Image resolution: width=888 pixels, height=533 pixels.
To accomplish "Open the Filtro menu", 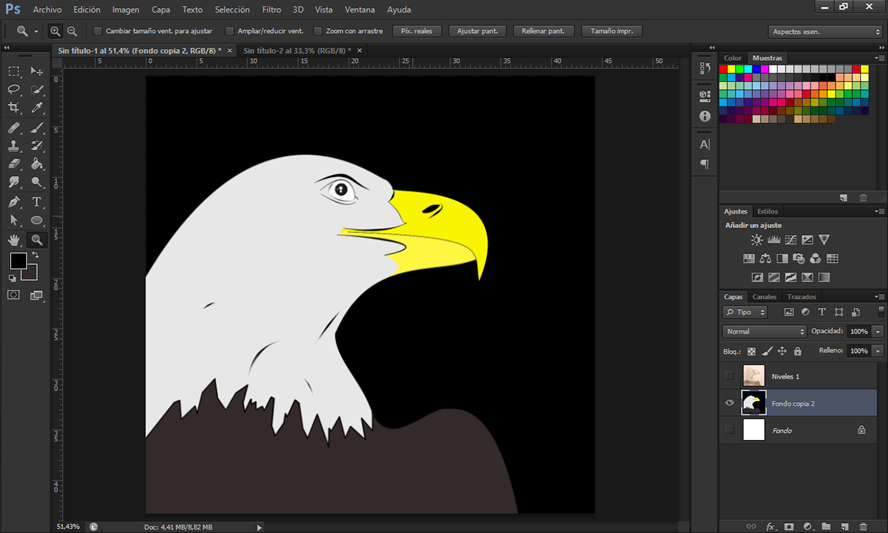I will (x=271, y=10).
